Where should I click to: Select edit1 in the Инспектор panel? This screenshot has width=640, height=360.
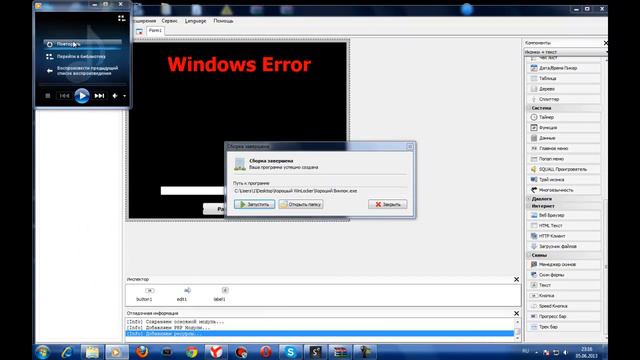182,294
